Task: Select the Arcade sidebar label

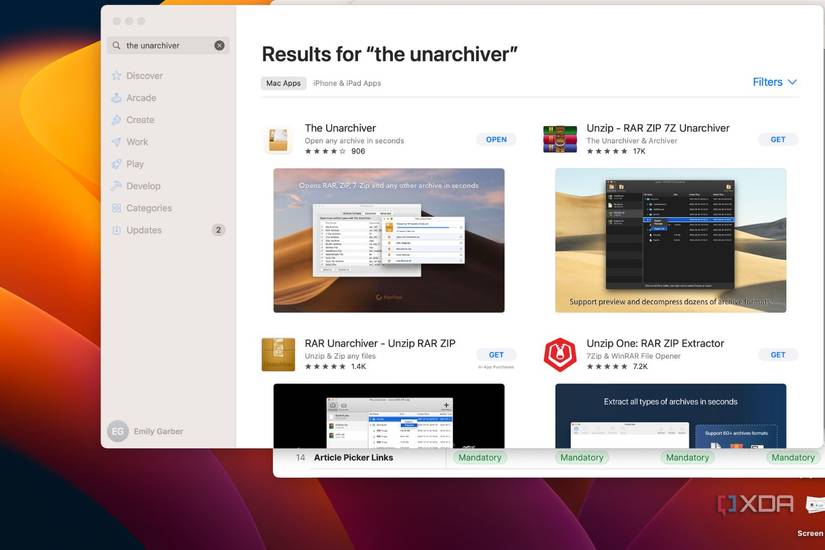Action: pos(141,98)
